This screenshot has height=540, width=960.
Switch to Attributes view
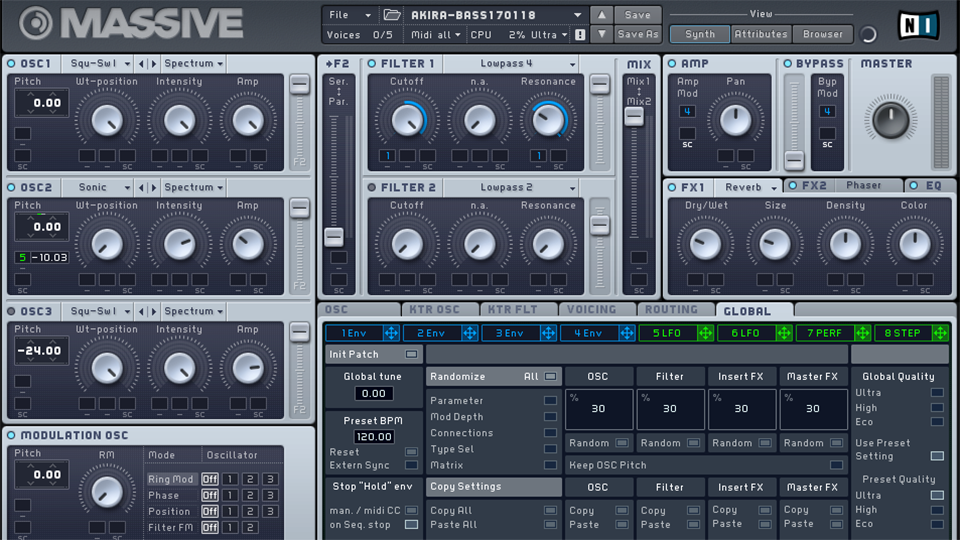click(x=761, y=34)
